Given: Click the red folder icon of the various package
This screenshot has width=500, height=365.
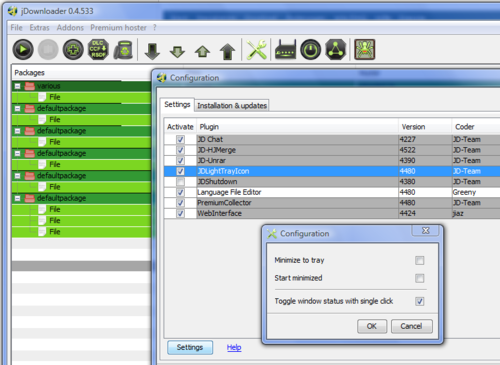Looking at the screenshot, I should click(30, 86).
